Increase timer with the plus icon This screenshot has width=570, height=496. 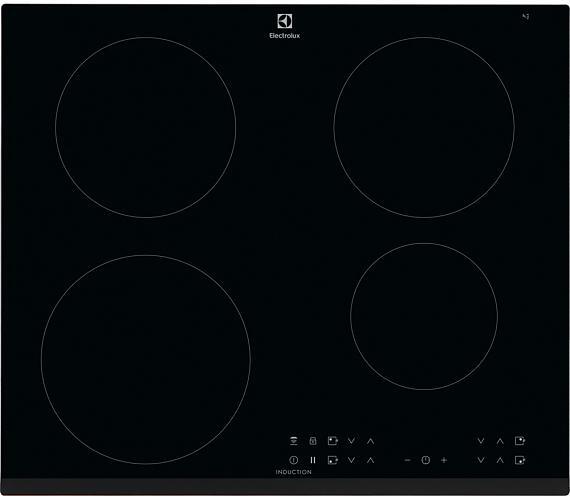444,460
